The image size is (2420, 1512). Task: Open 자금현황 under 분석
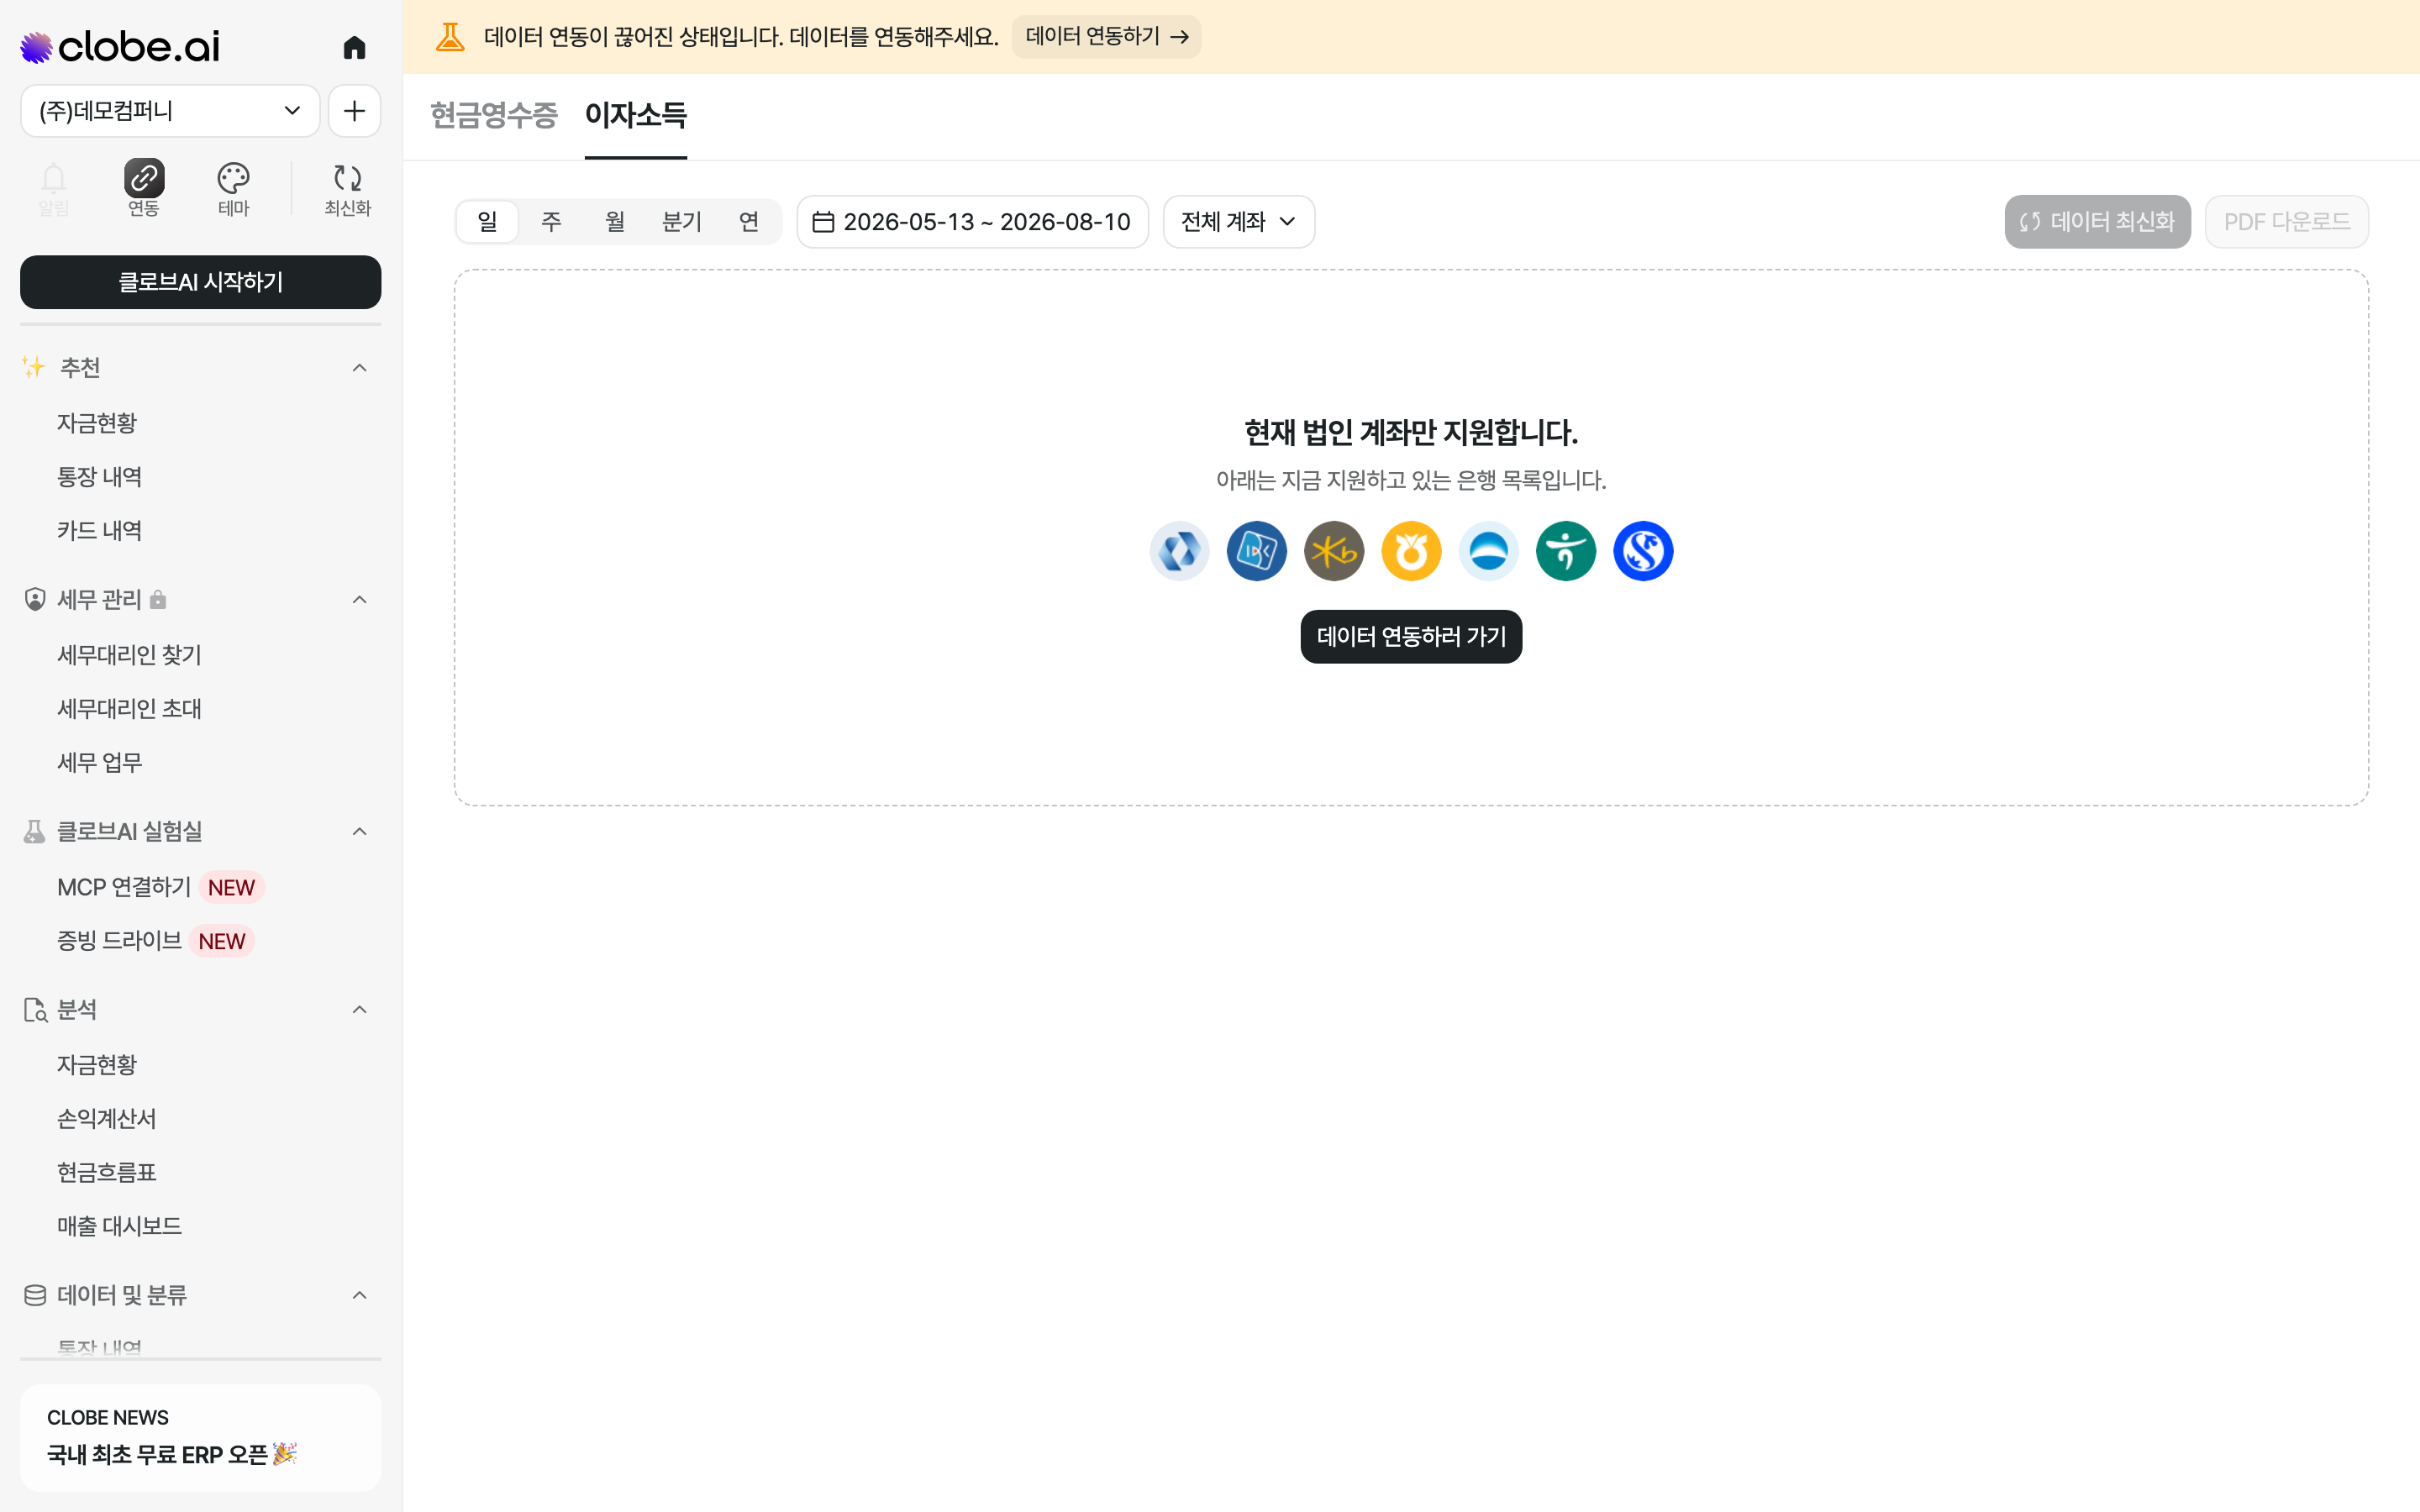coord(96,1066)
